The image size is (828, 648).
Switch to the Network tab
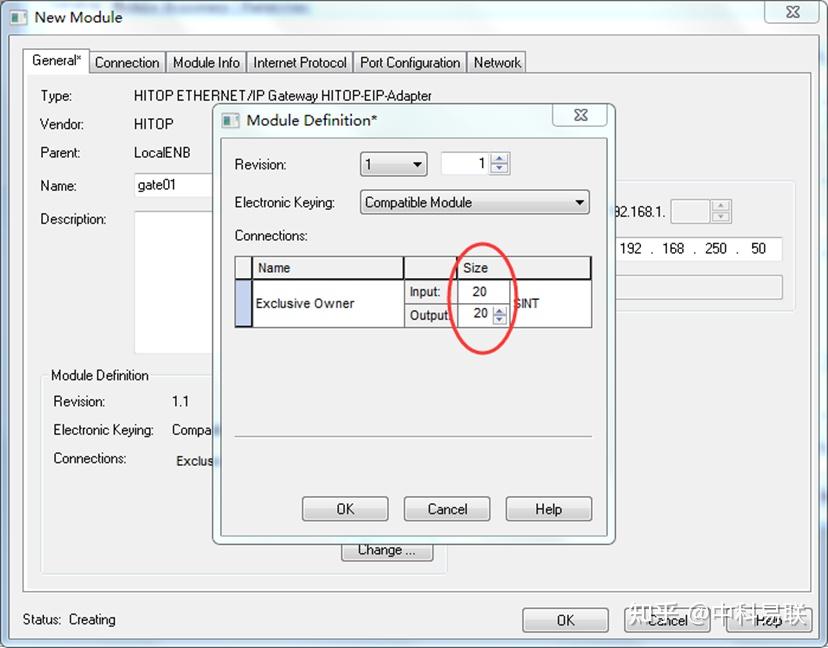tap(497, 61)
